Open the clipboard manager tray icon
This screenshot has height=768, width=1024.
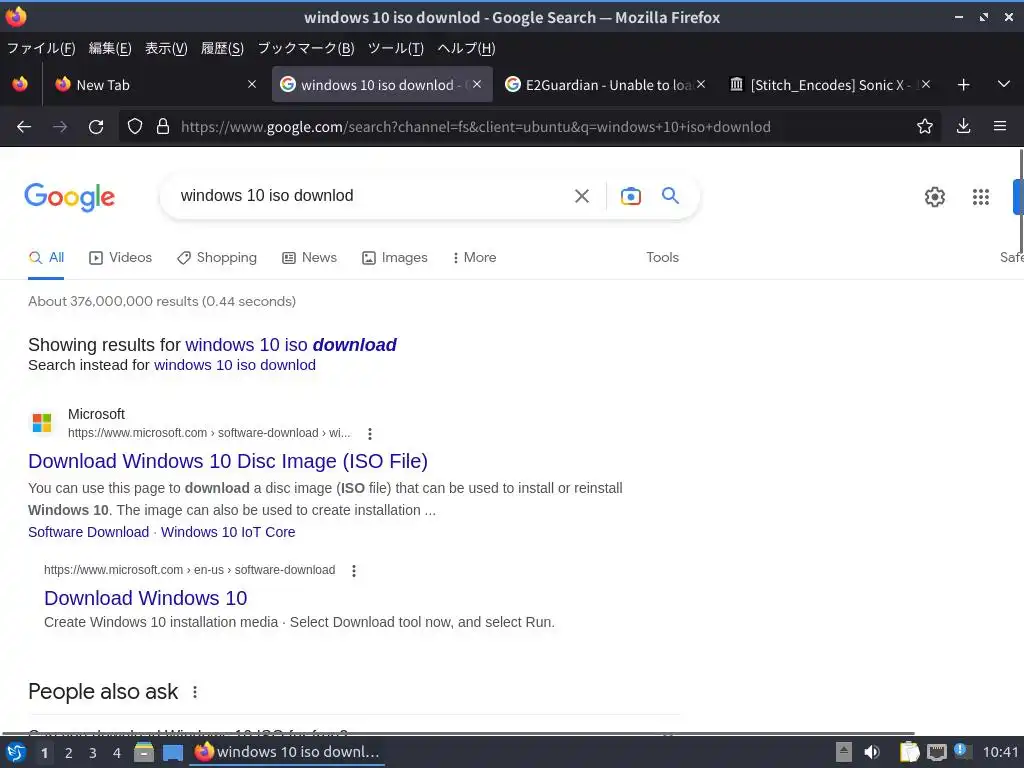(x=909, y=752)
